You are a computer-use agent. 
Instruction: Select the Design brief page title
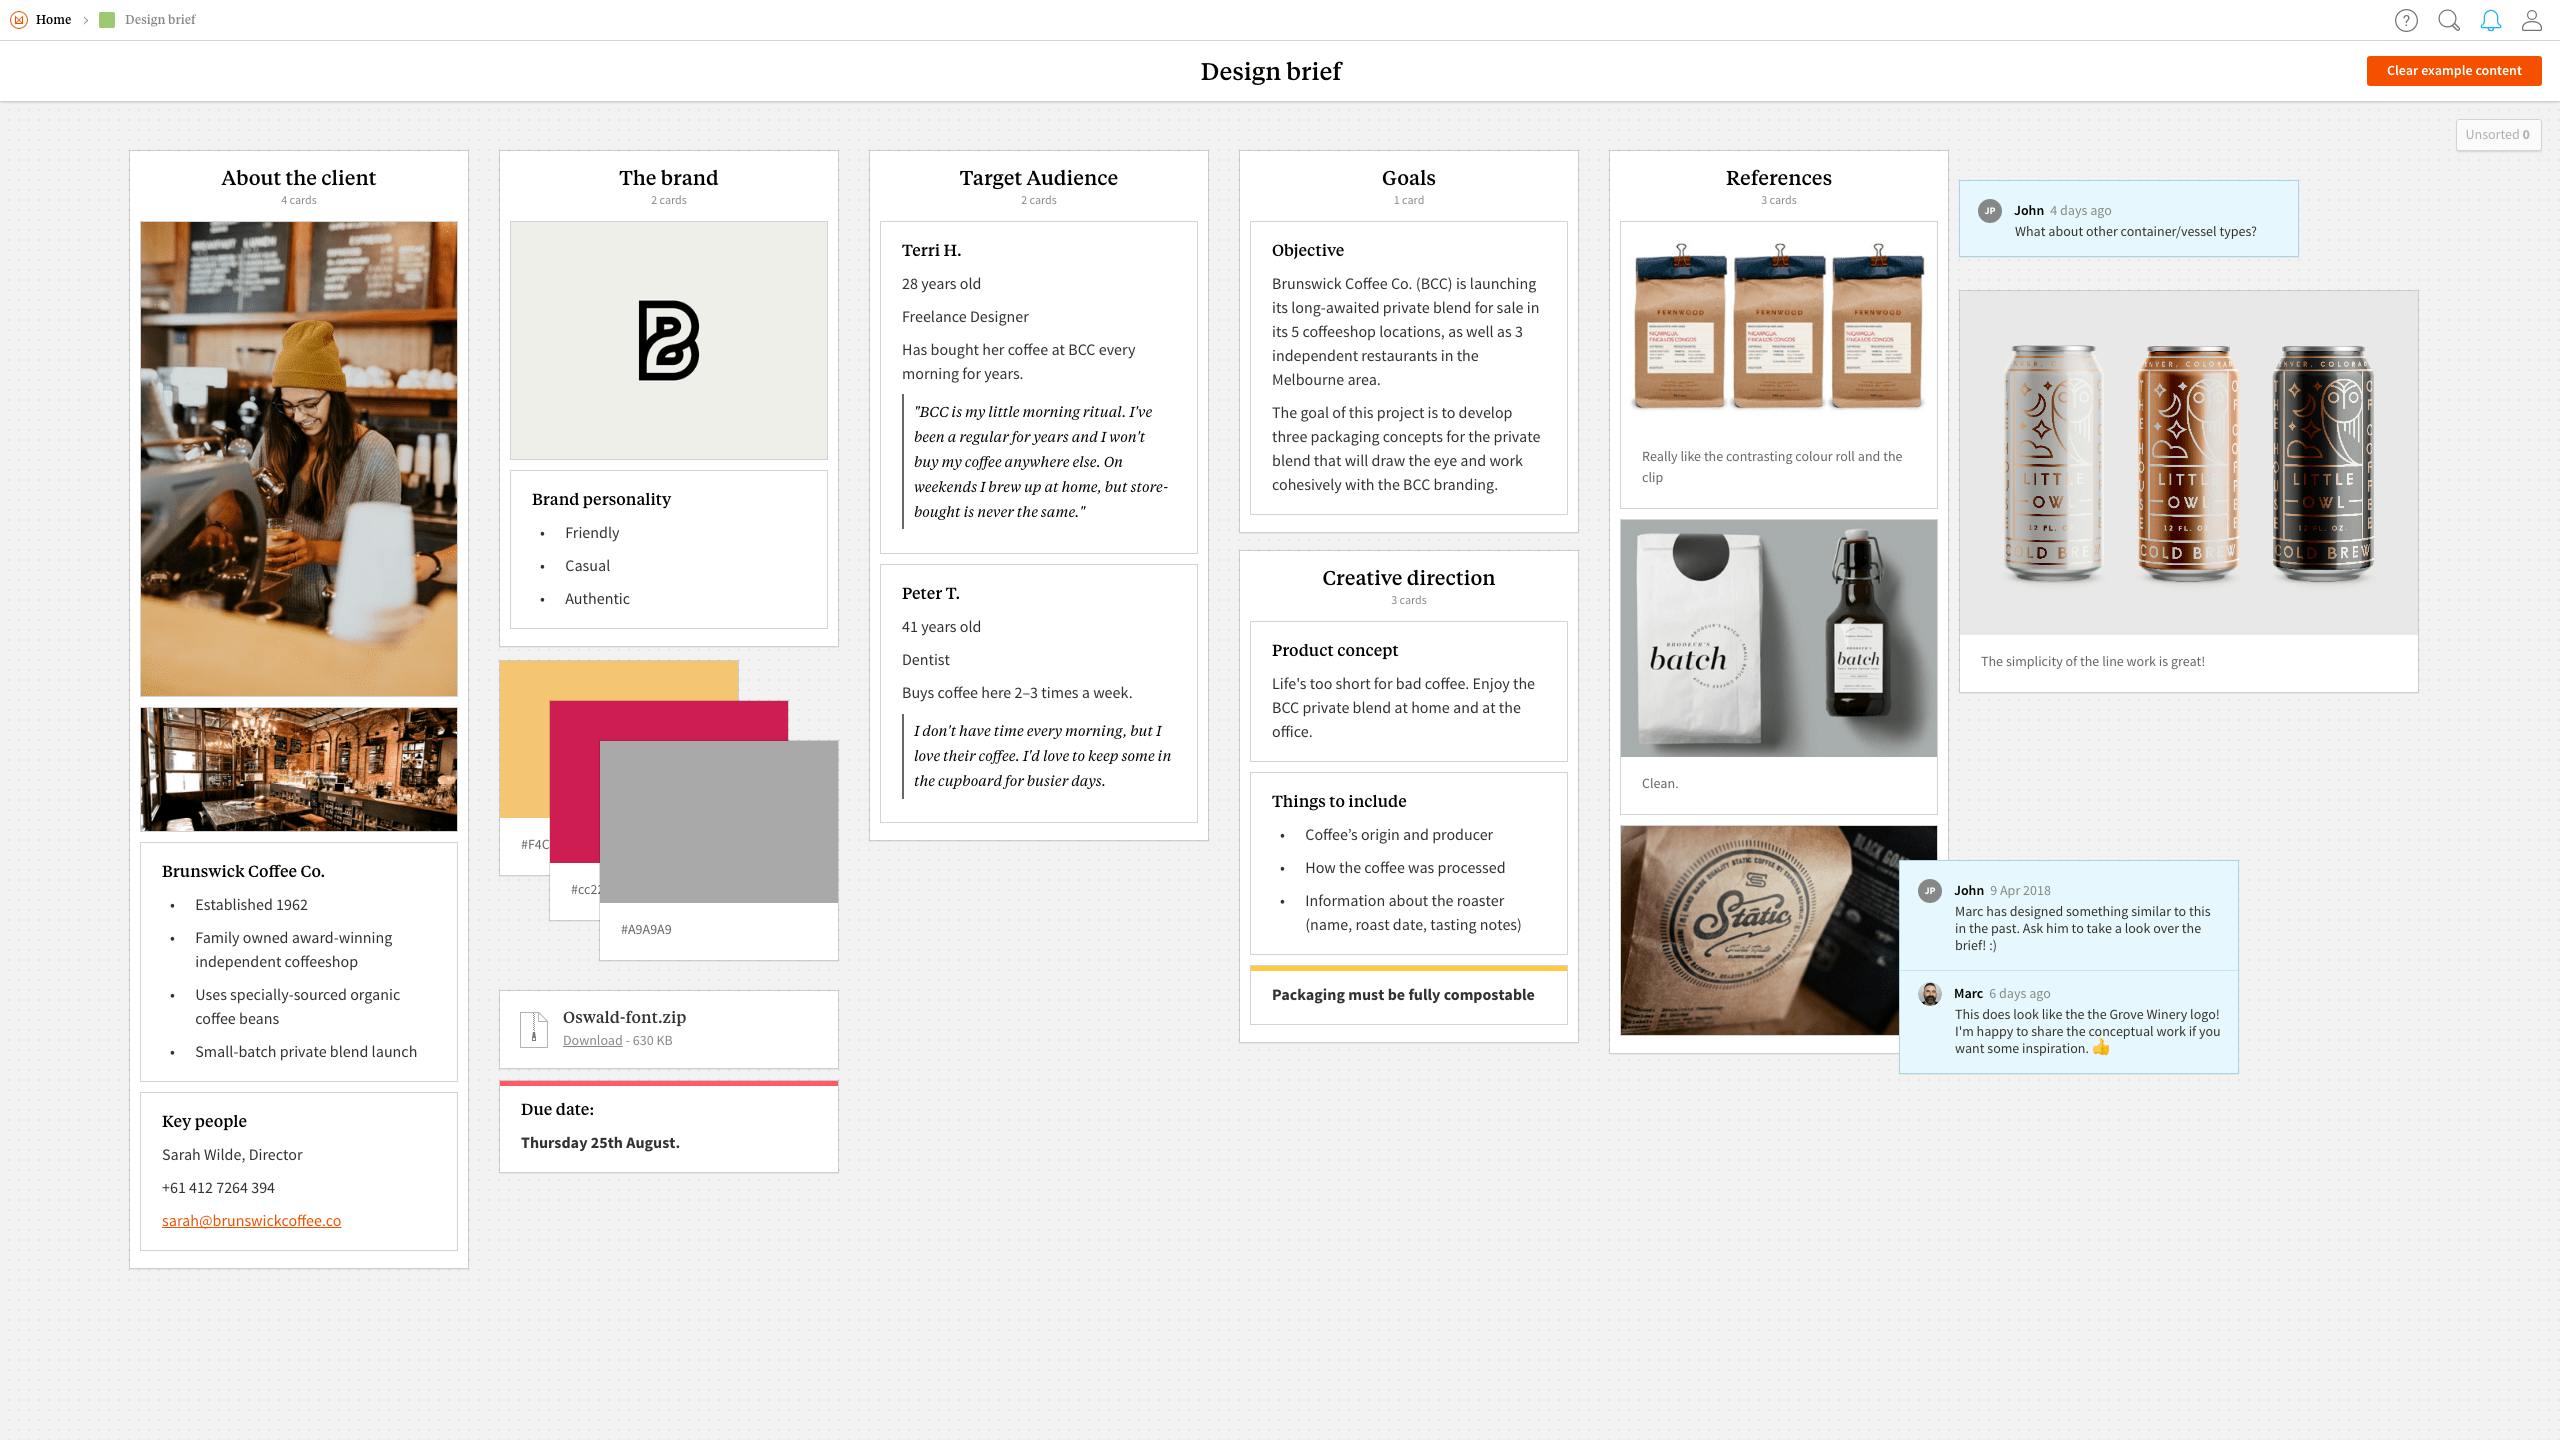click(1270, 71)
